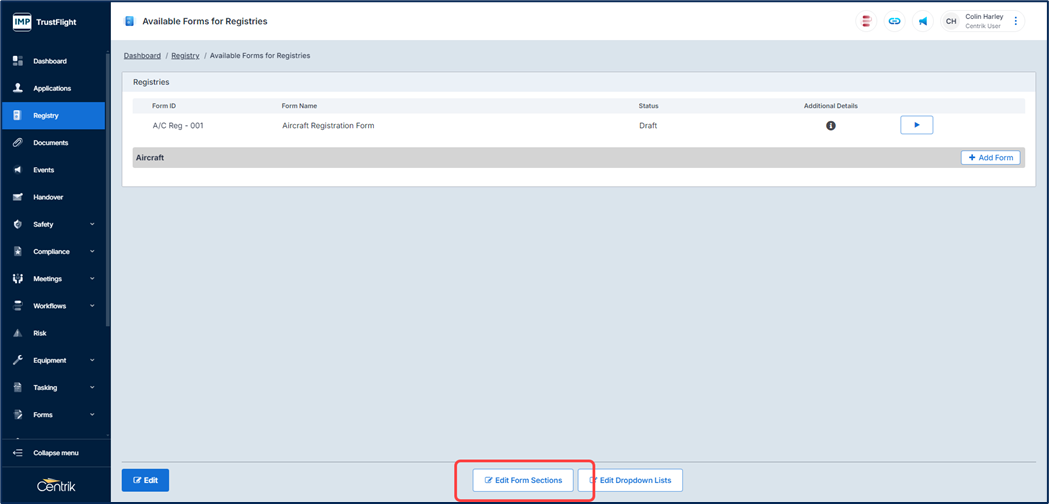
Task: Collapse the sidebar menu
Action: click(55, 453)
